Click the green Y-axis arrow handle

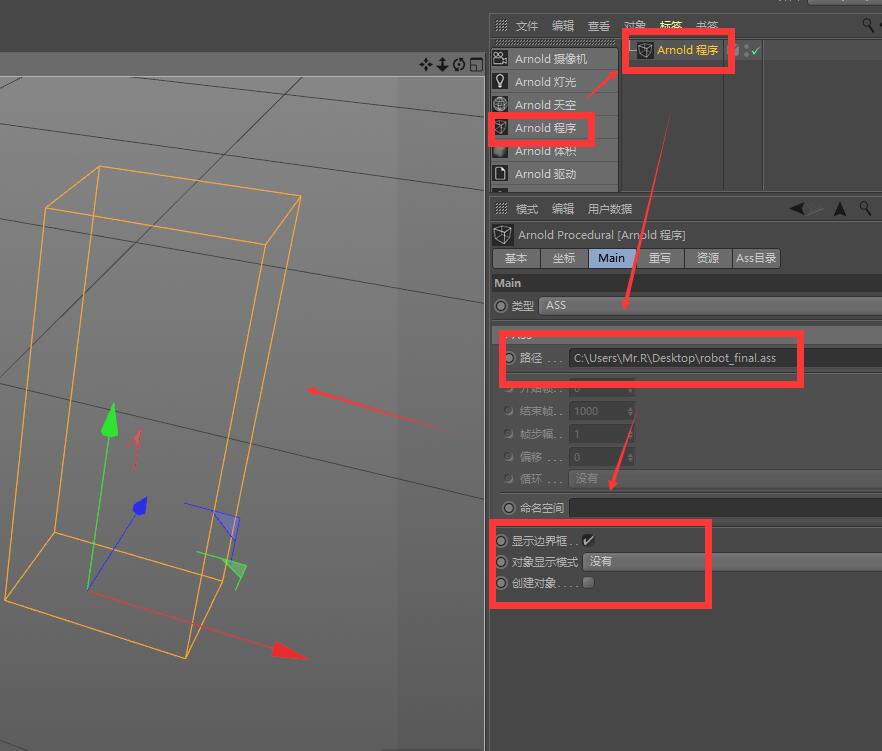click(110, 421)
